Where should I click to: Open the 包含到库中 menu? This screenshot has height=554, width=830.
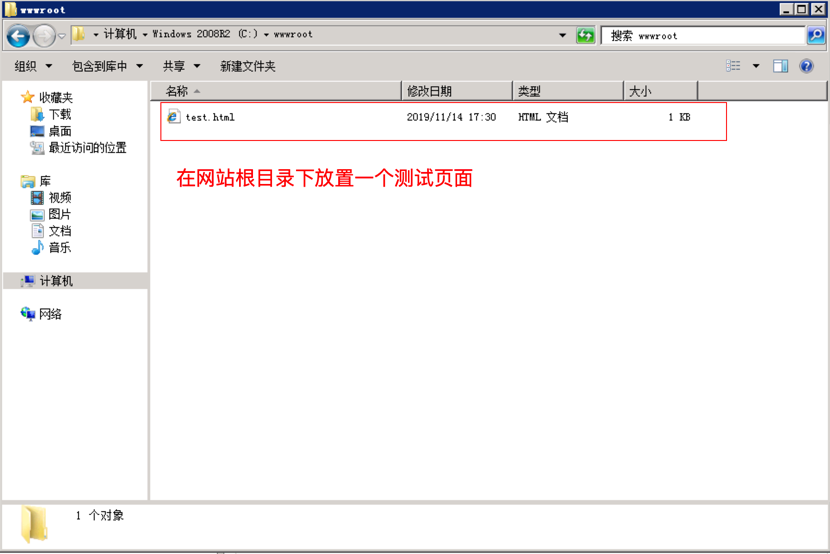pyautogui.click(x=107, y=66)
